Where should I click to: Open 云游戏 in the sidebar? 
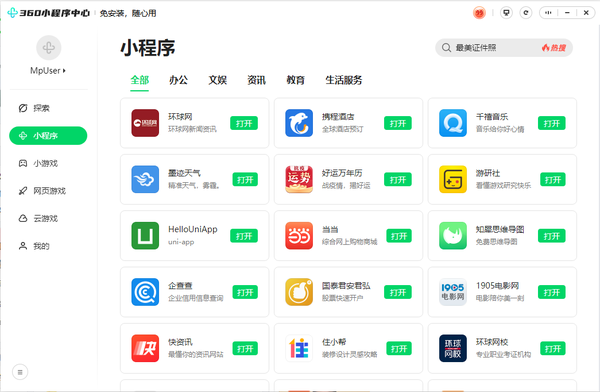click(48, 218)
